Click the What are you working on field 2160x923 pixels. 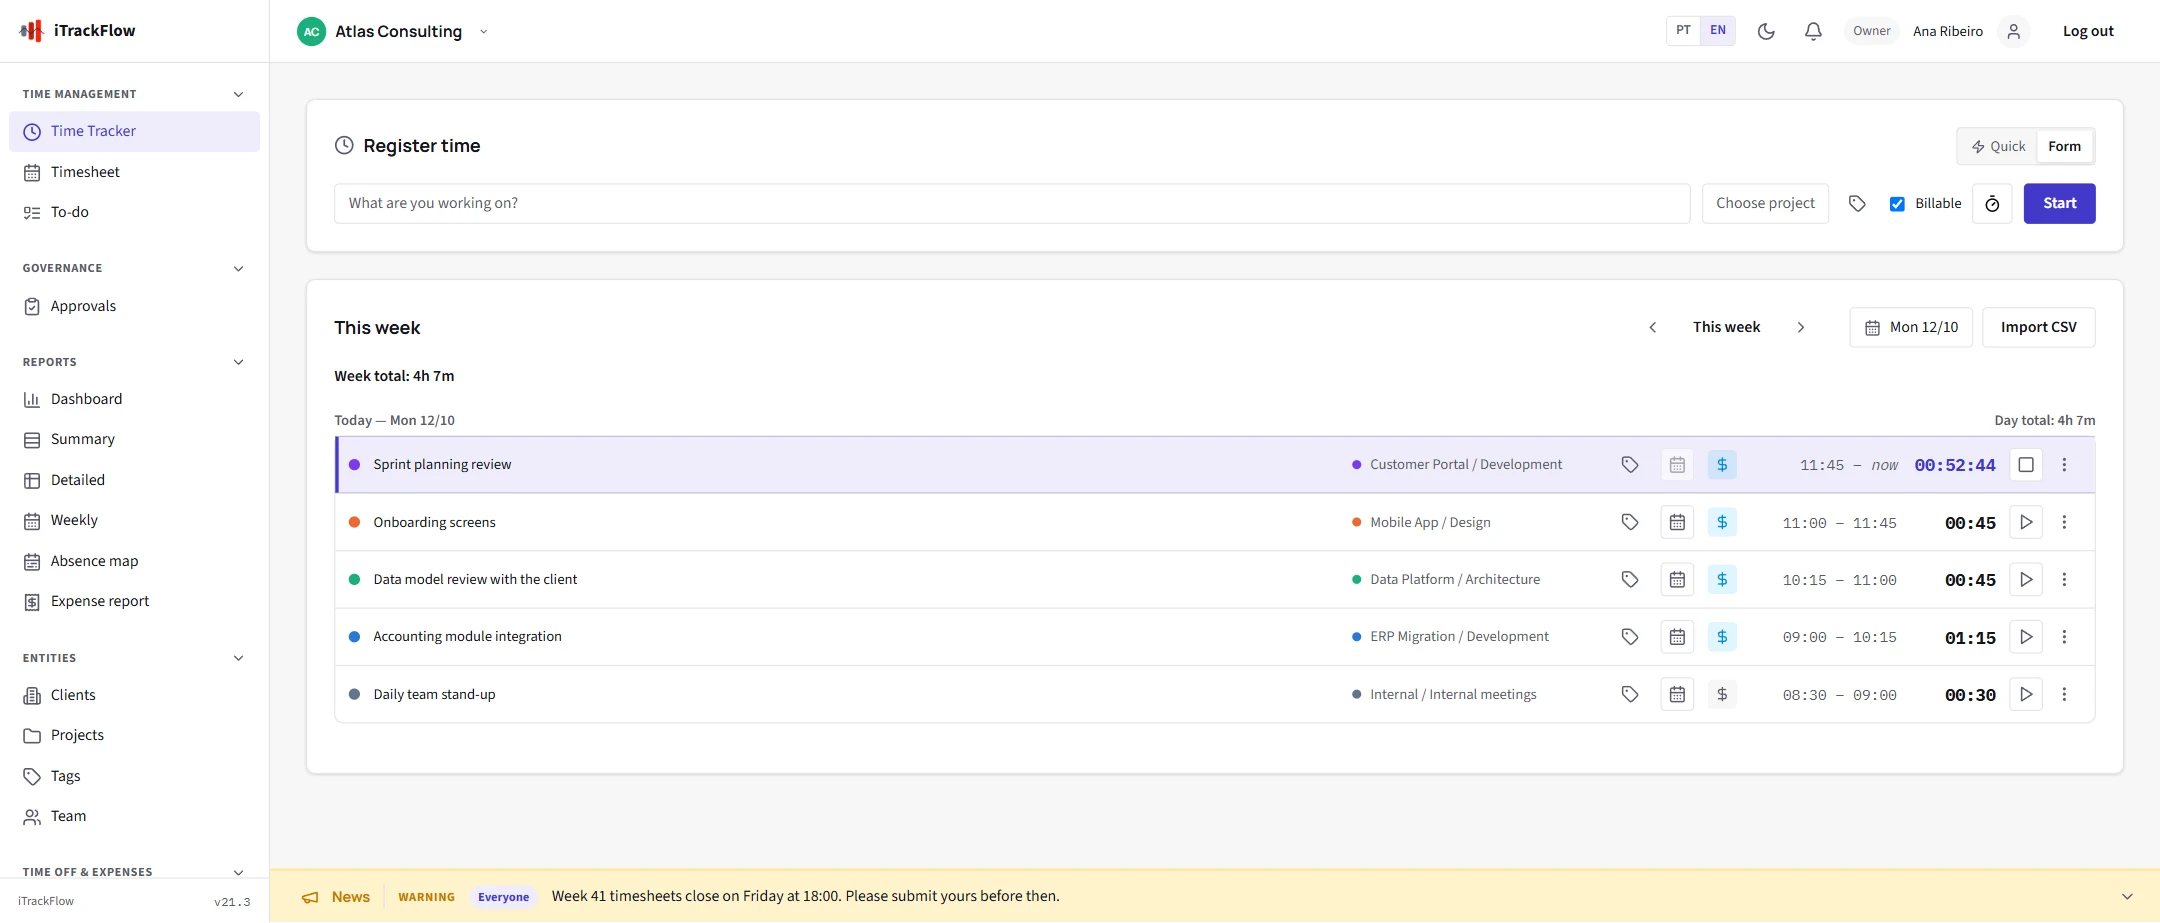pyautogui.click(x=1012, y=203)
